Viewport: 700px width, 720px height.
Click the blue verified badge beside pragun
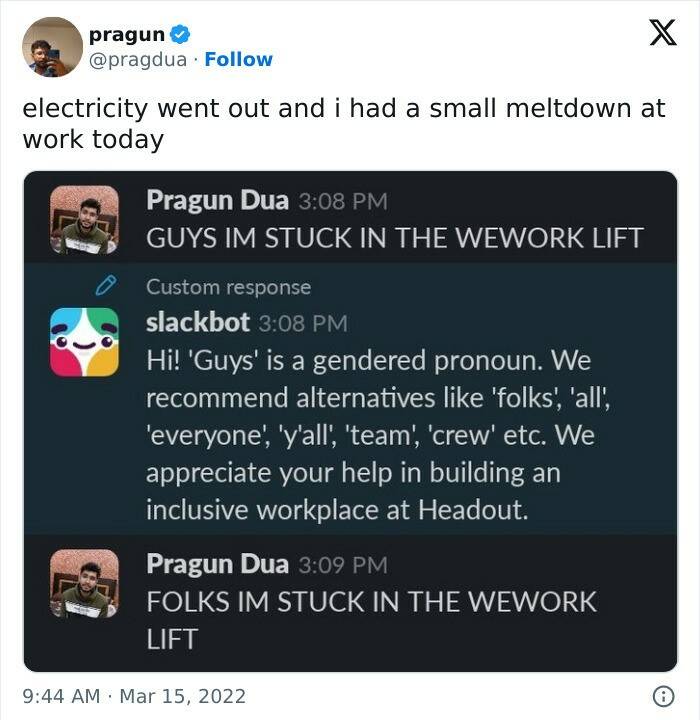(180, 35)
